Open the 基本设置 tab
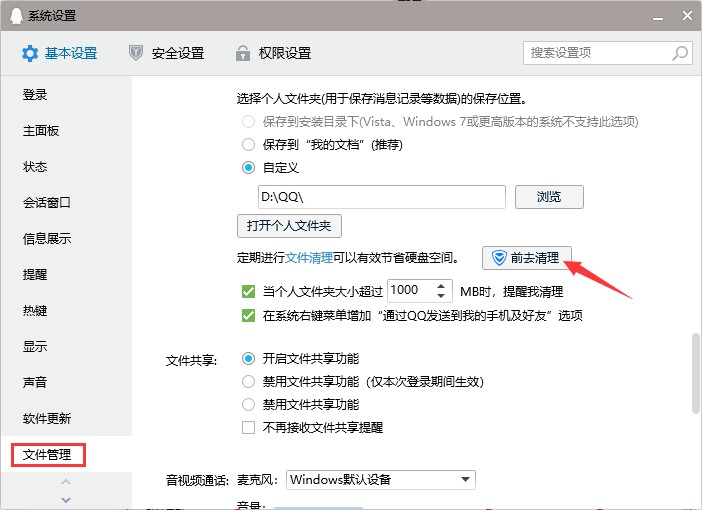 60,53
